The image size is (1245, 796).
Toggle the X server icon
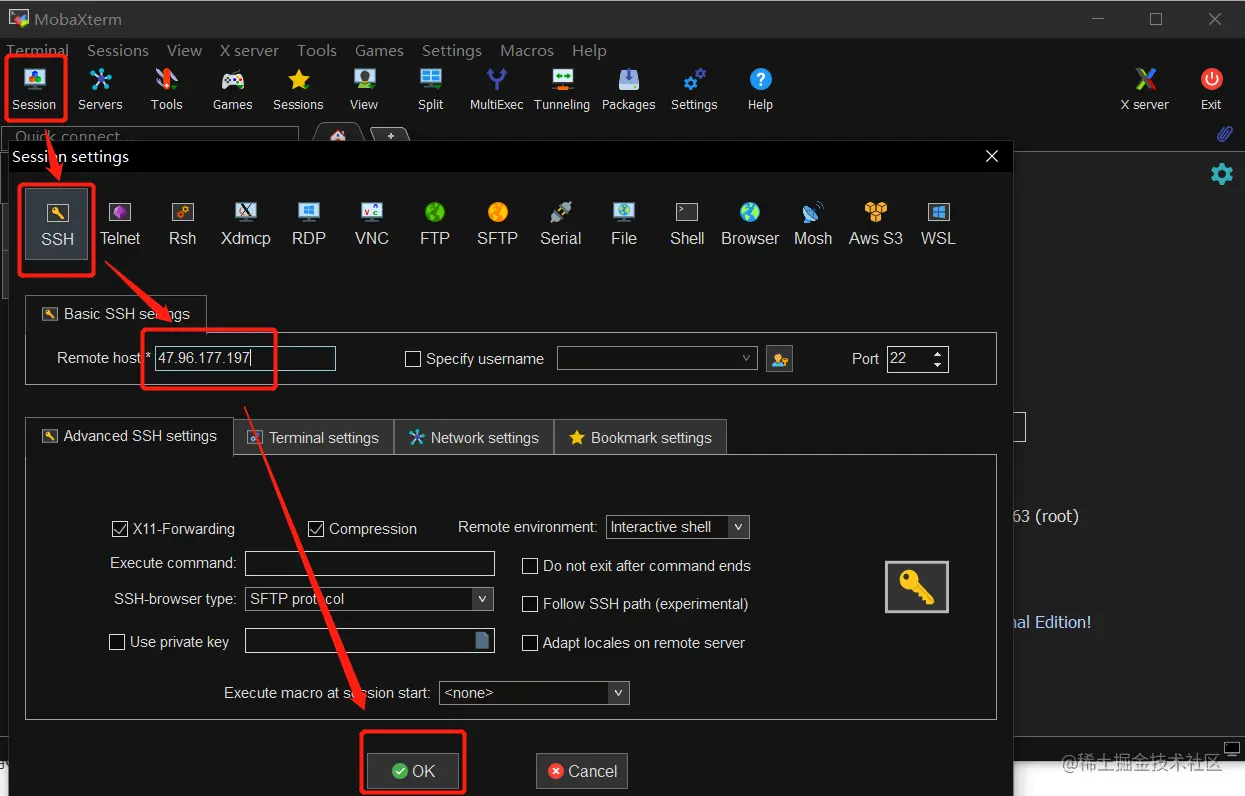coord(1145,89)
